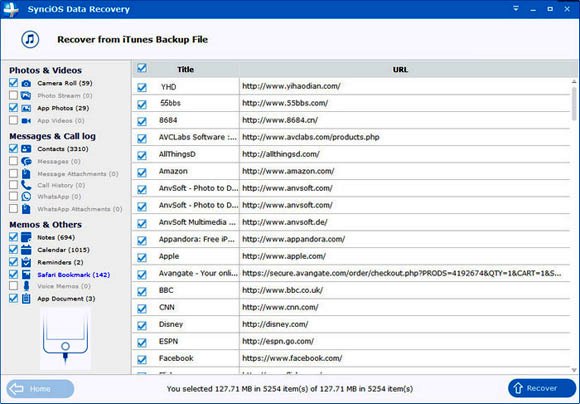
Task: Select the Messages speech bubble icon
Action: [x=26, y=162]
